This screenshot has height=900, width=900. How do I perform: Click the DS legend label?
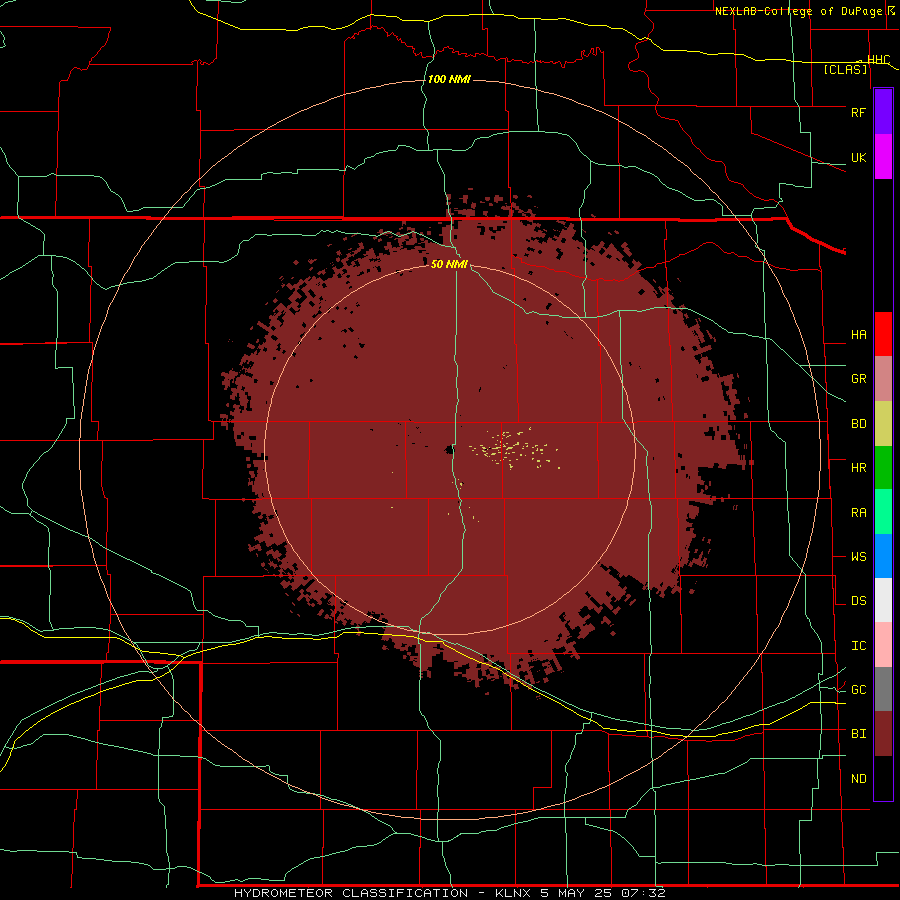click(858, 600)
